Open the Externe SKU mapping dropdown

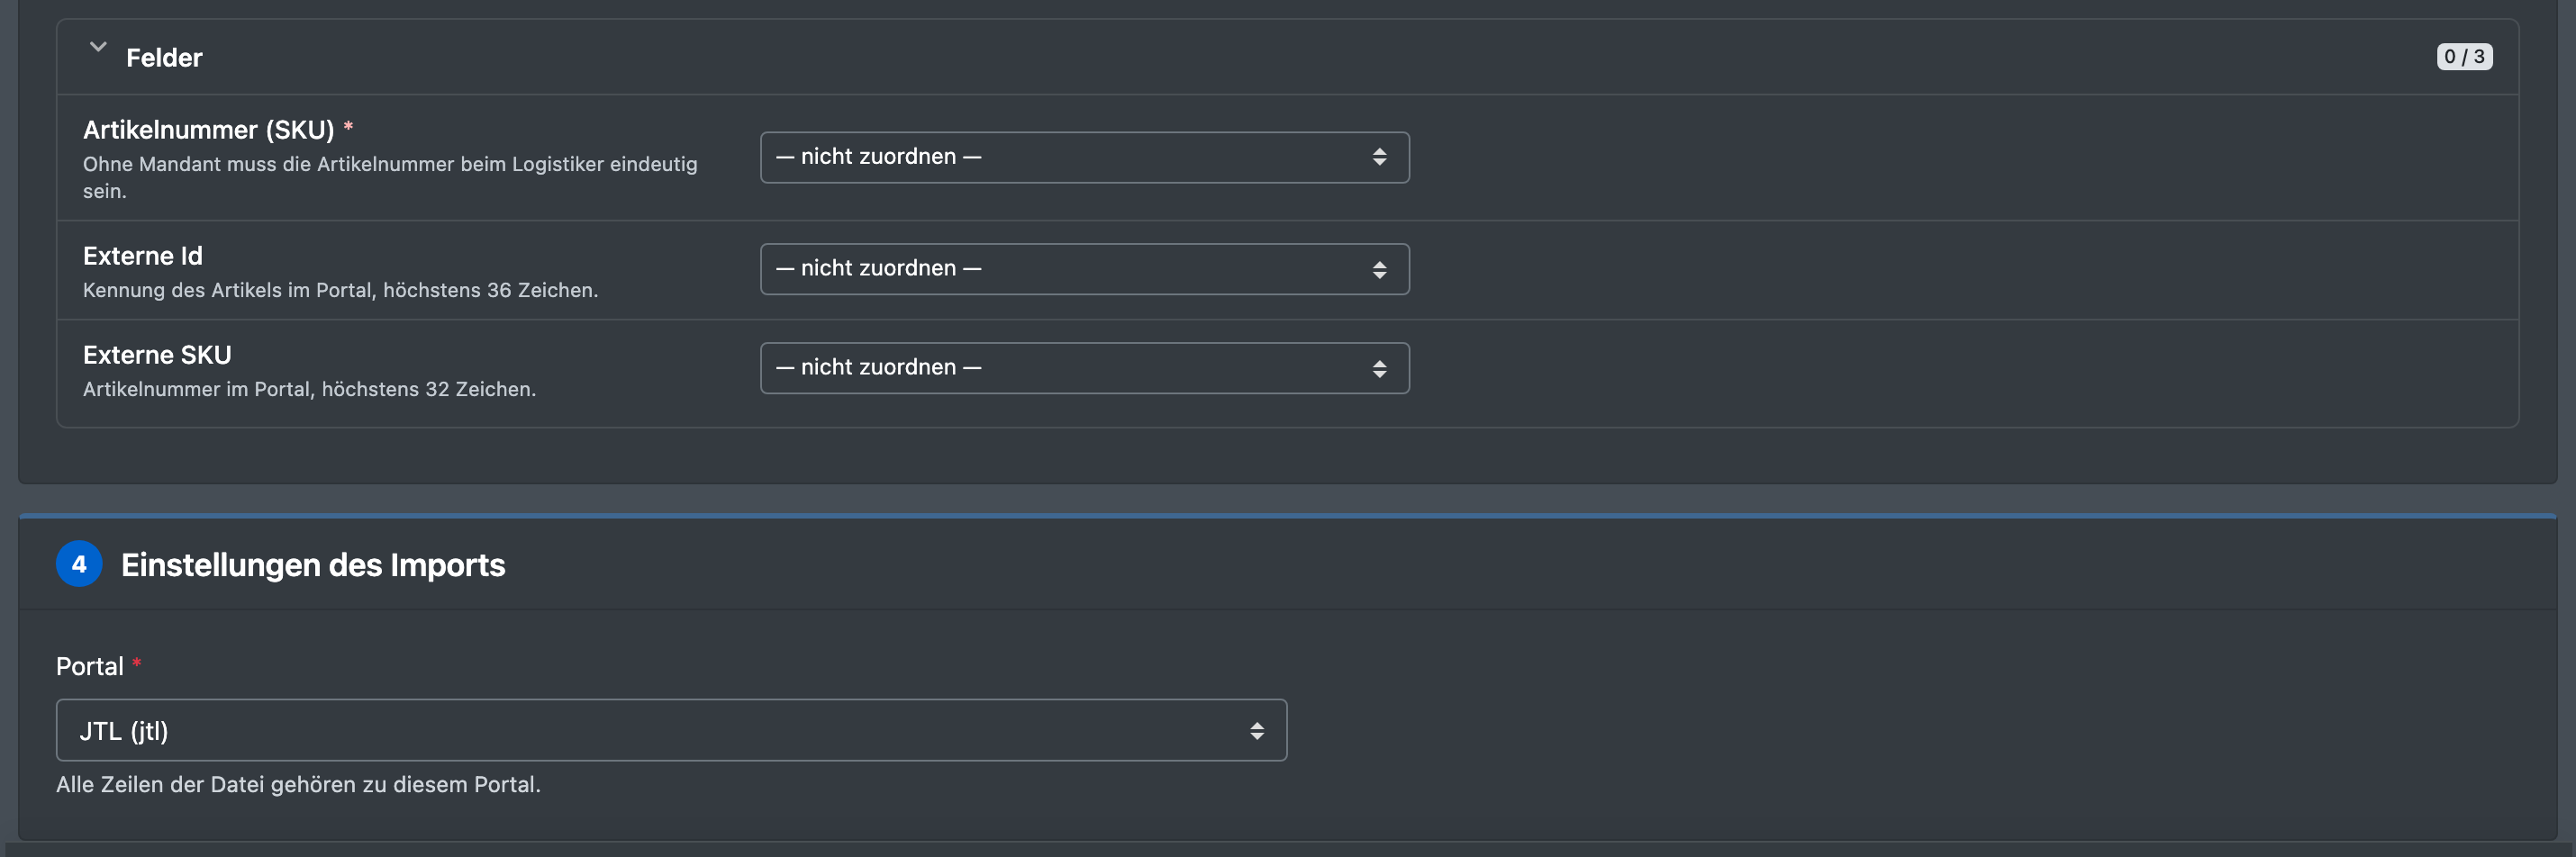1084,368
